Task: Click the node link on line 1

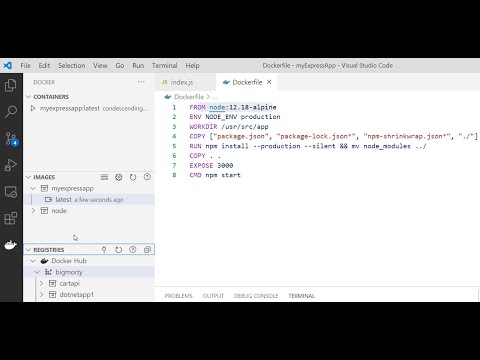Action: (x=217, y=107)
